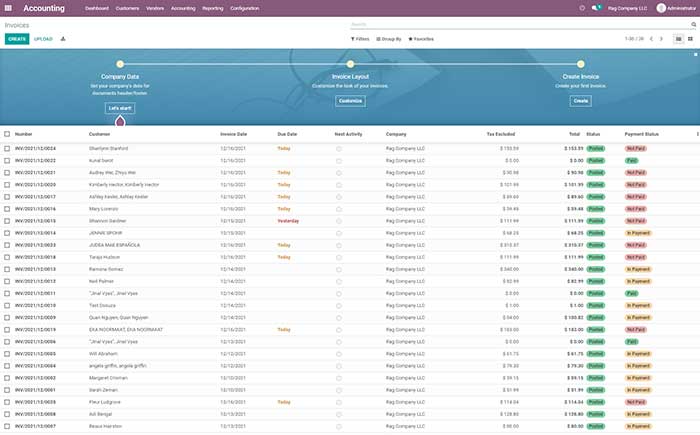Open the Vendors menu
700x435 pixels.
155,8
